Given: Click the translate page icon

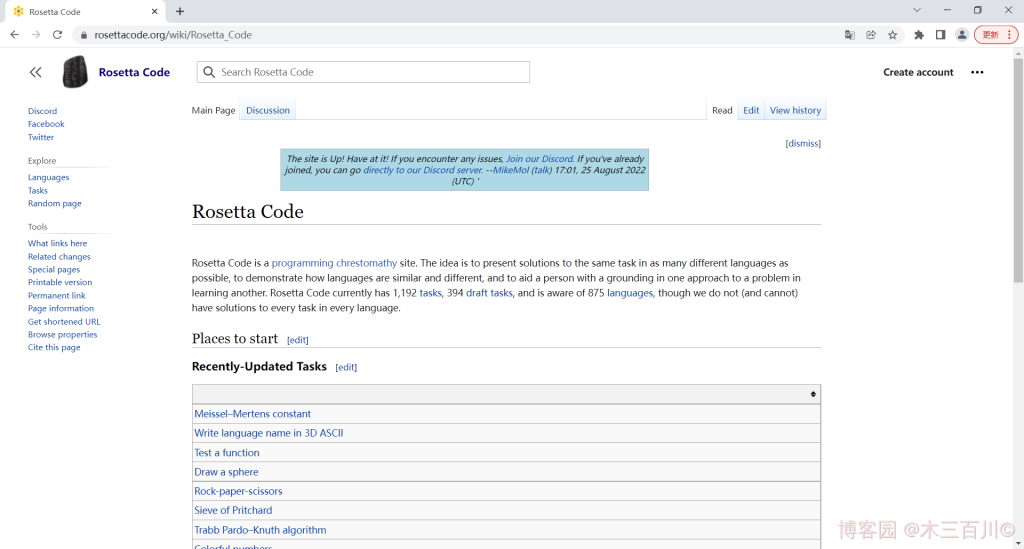Looking at the screenshot, I should (850, 35).
